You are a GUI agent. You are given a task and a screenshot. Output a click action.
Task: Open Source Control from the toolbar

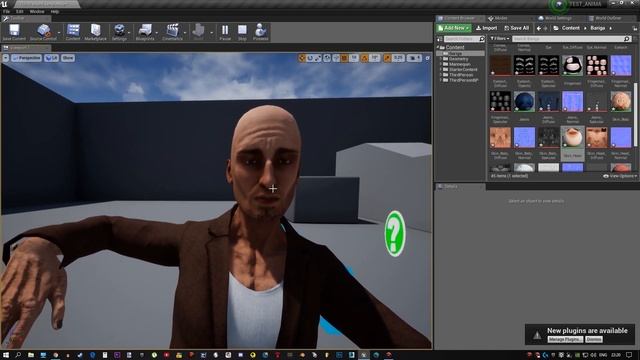coord(42,31)
